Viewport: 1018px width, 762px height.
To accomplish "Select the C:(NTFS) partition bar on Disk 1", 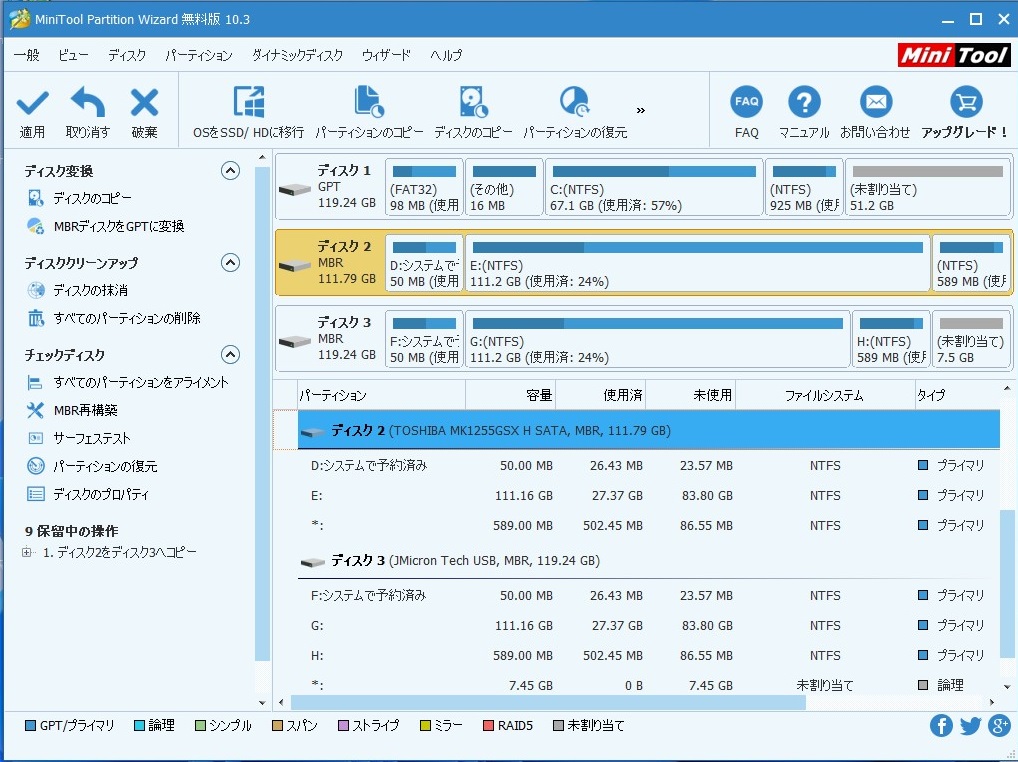I will click(654, 188).
